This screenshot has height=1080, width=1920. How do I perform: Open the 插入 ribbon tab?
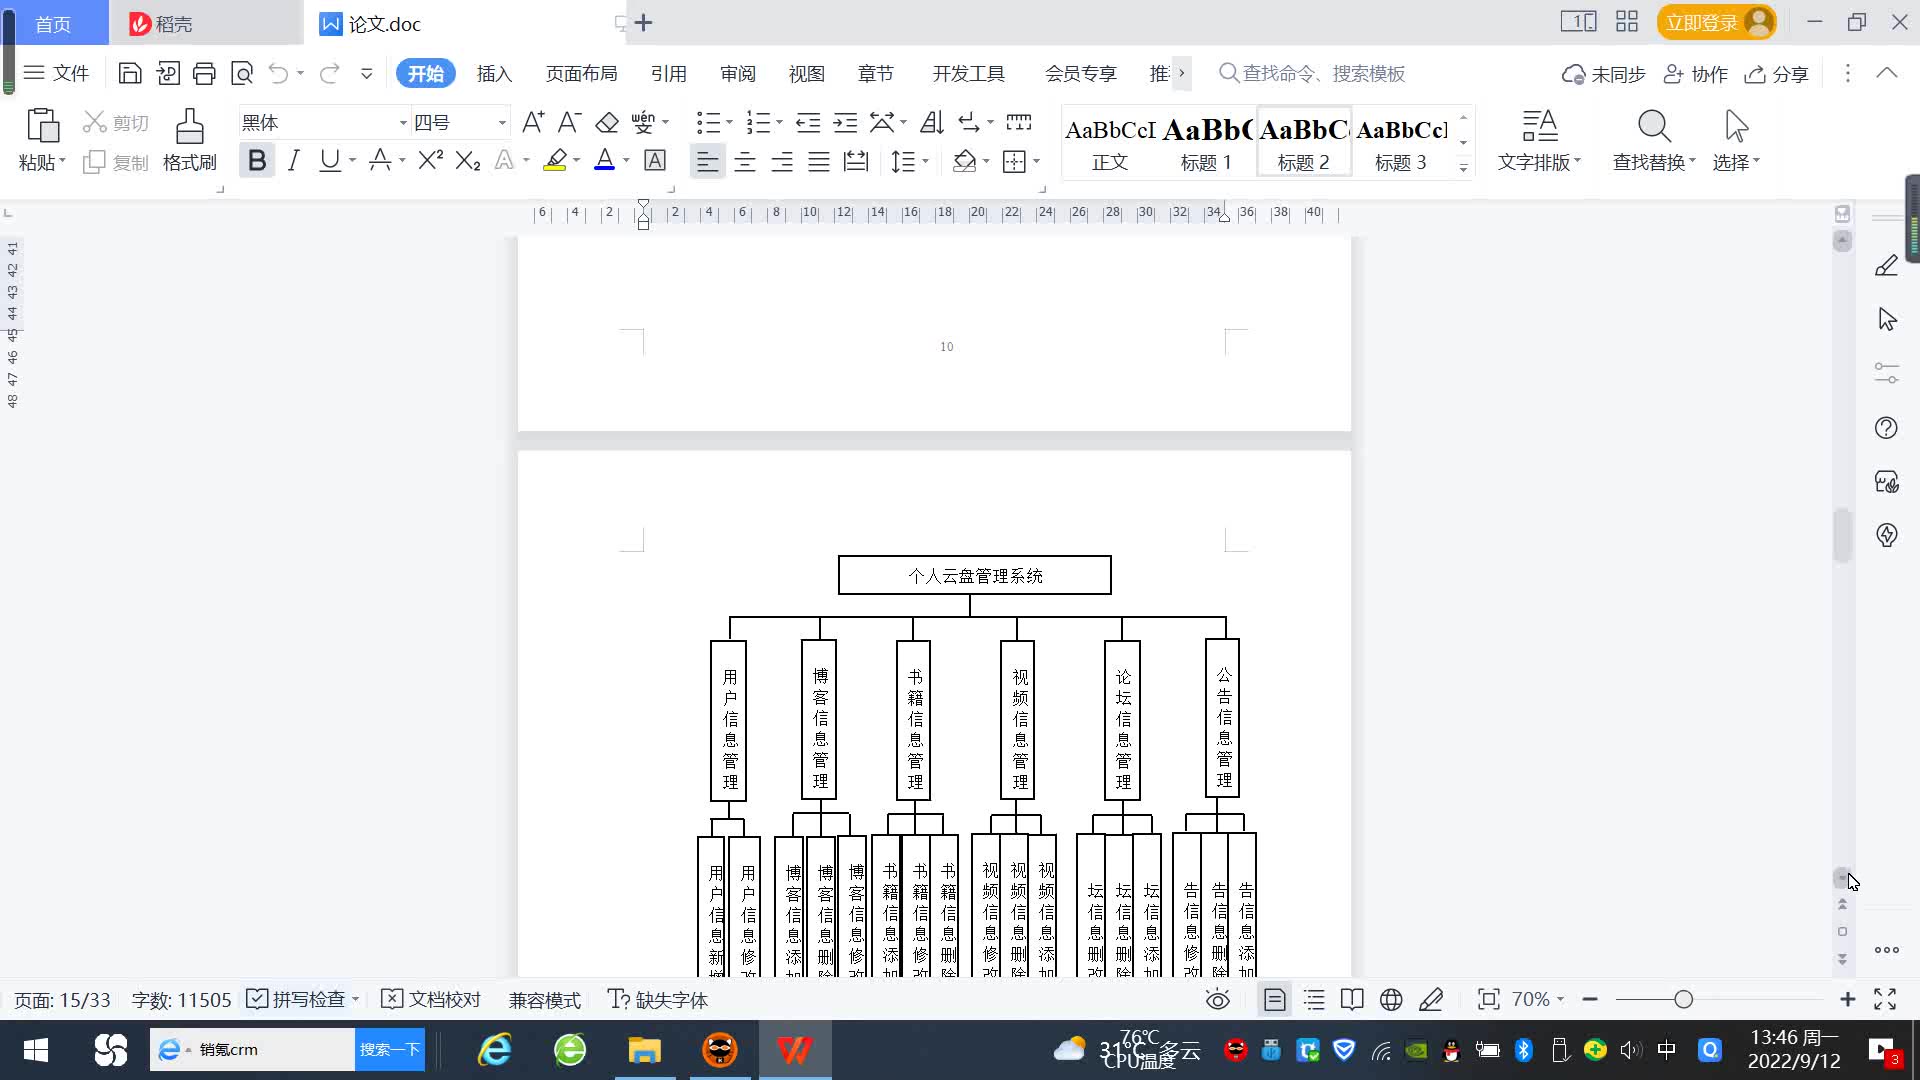[494, 73]
